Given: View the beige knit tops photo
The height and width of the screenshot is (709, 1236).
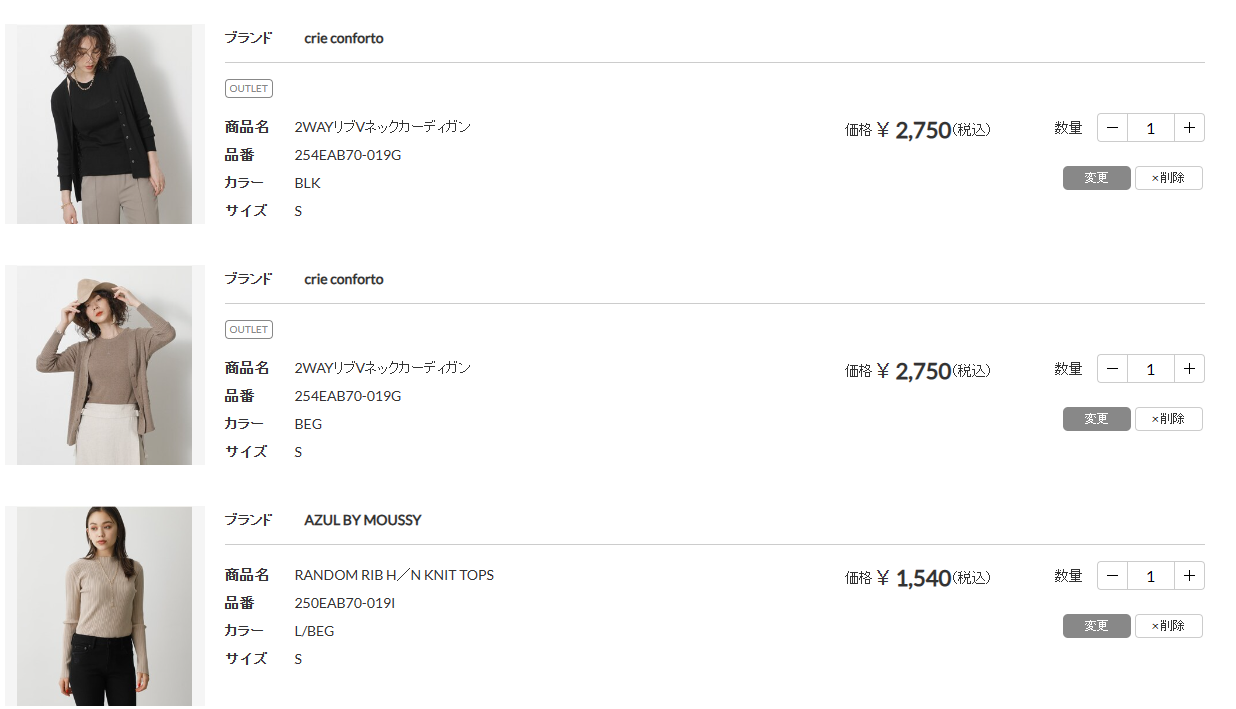Looking at the screenshot, I should tap(104, 606).
